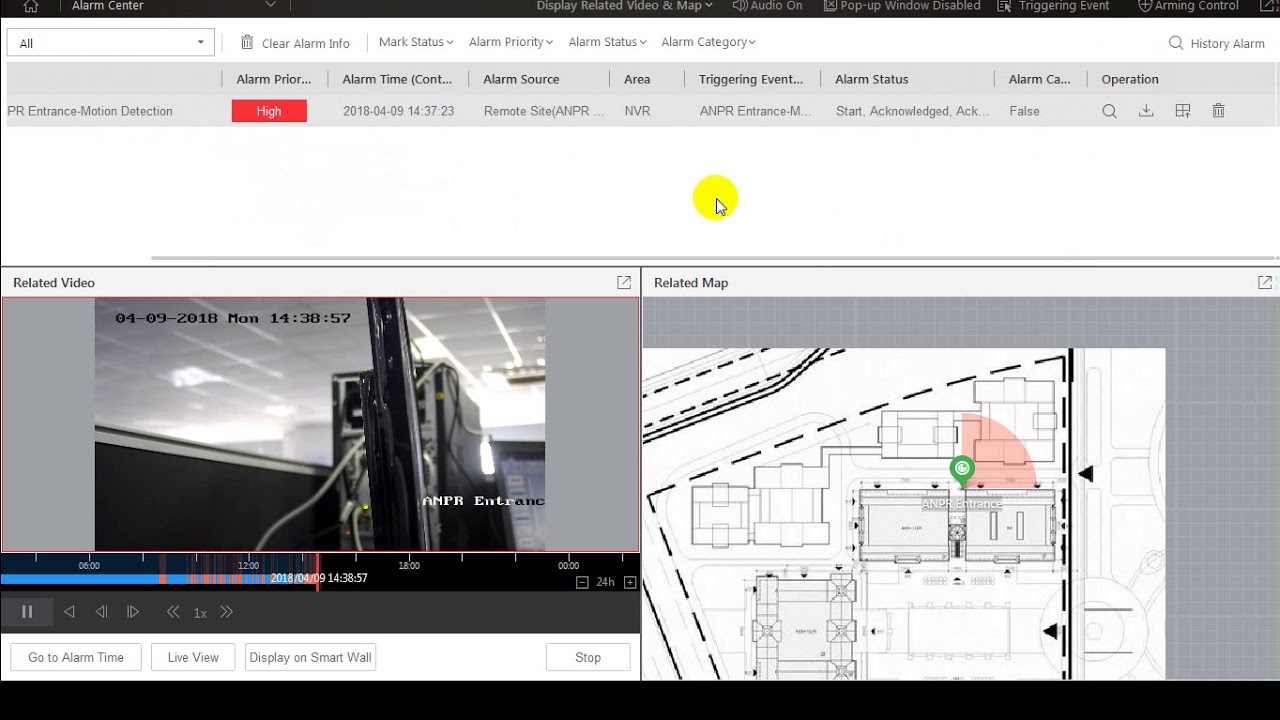Open the Mark Status dropdown
The width and height of the screenshot is (1280, 720).
coord(414,42)
